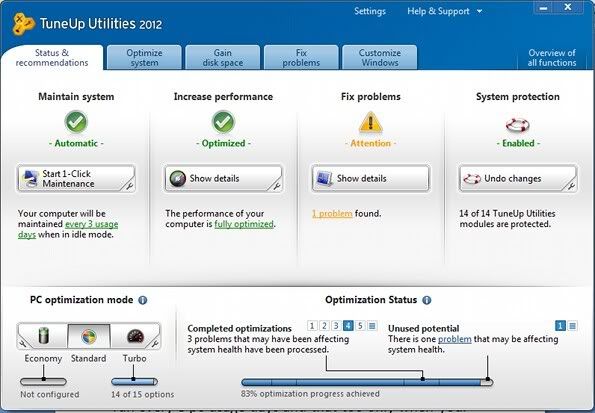Viewport: 595px width, 413px height.
Task: Expand the Help & Support dropdown arrow
Action: click(480, 11)
